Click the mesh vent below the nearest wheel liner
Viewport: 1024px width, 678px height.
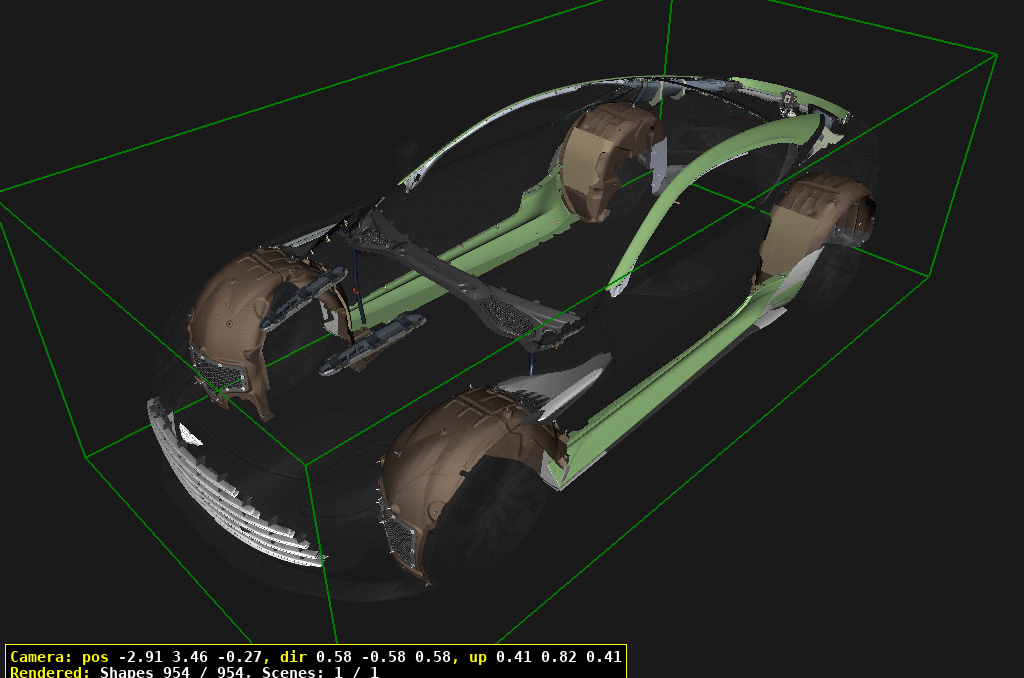[x=400, y=541]
